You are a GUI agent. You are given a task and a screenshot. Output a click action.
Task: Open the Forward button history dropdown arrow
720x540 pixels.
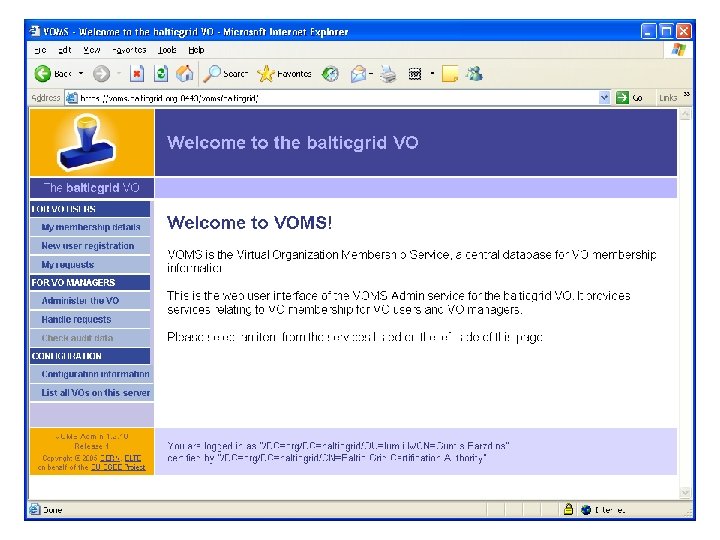[118, 73]
